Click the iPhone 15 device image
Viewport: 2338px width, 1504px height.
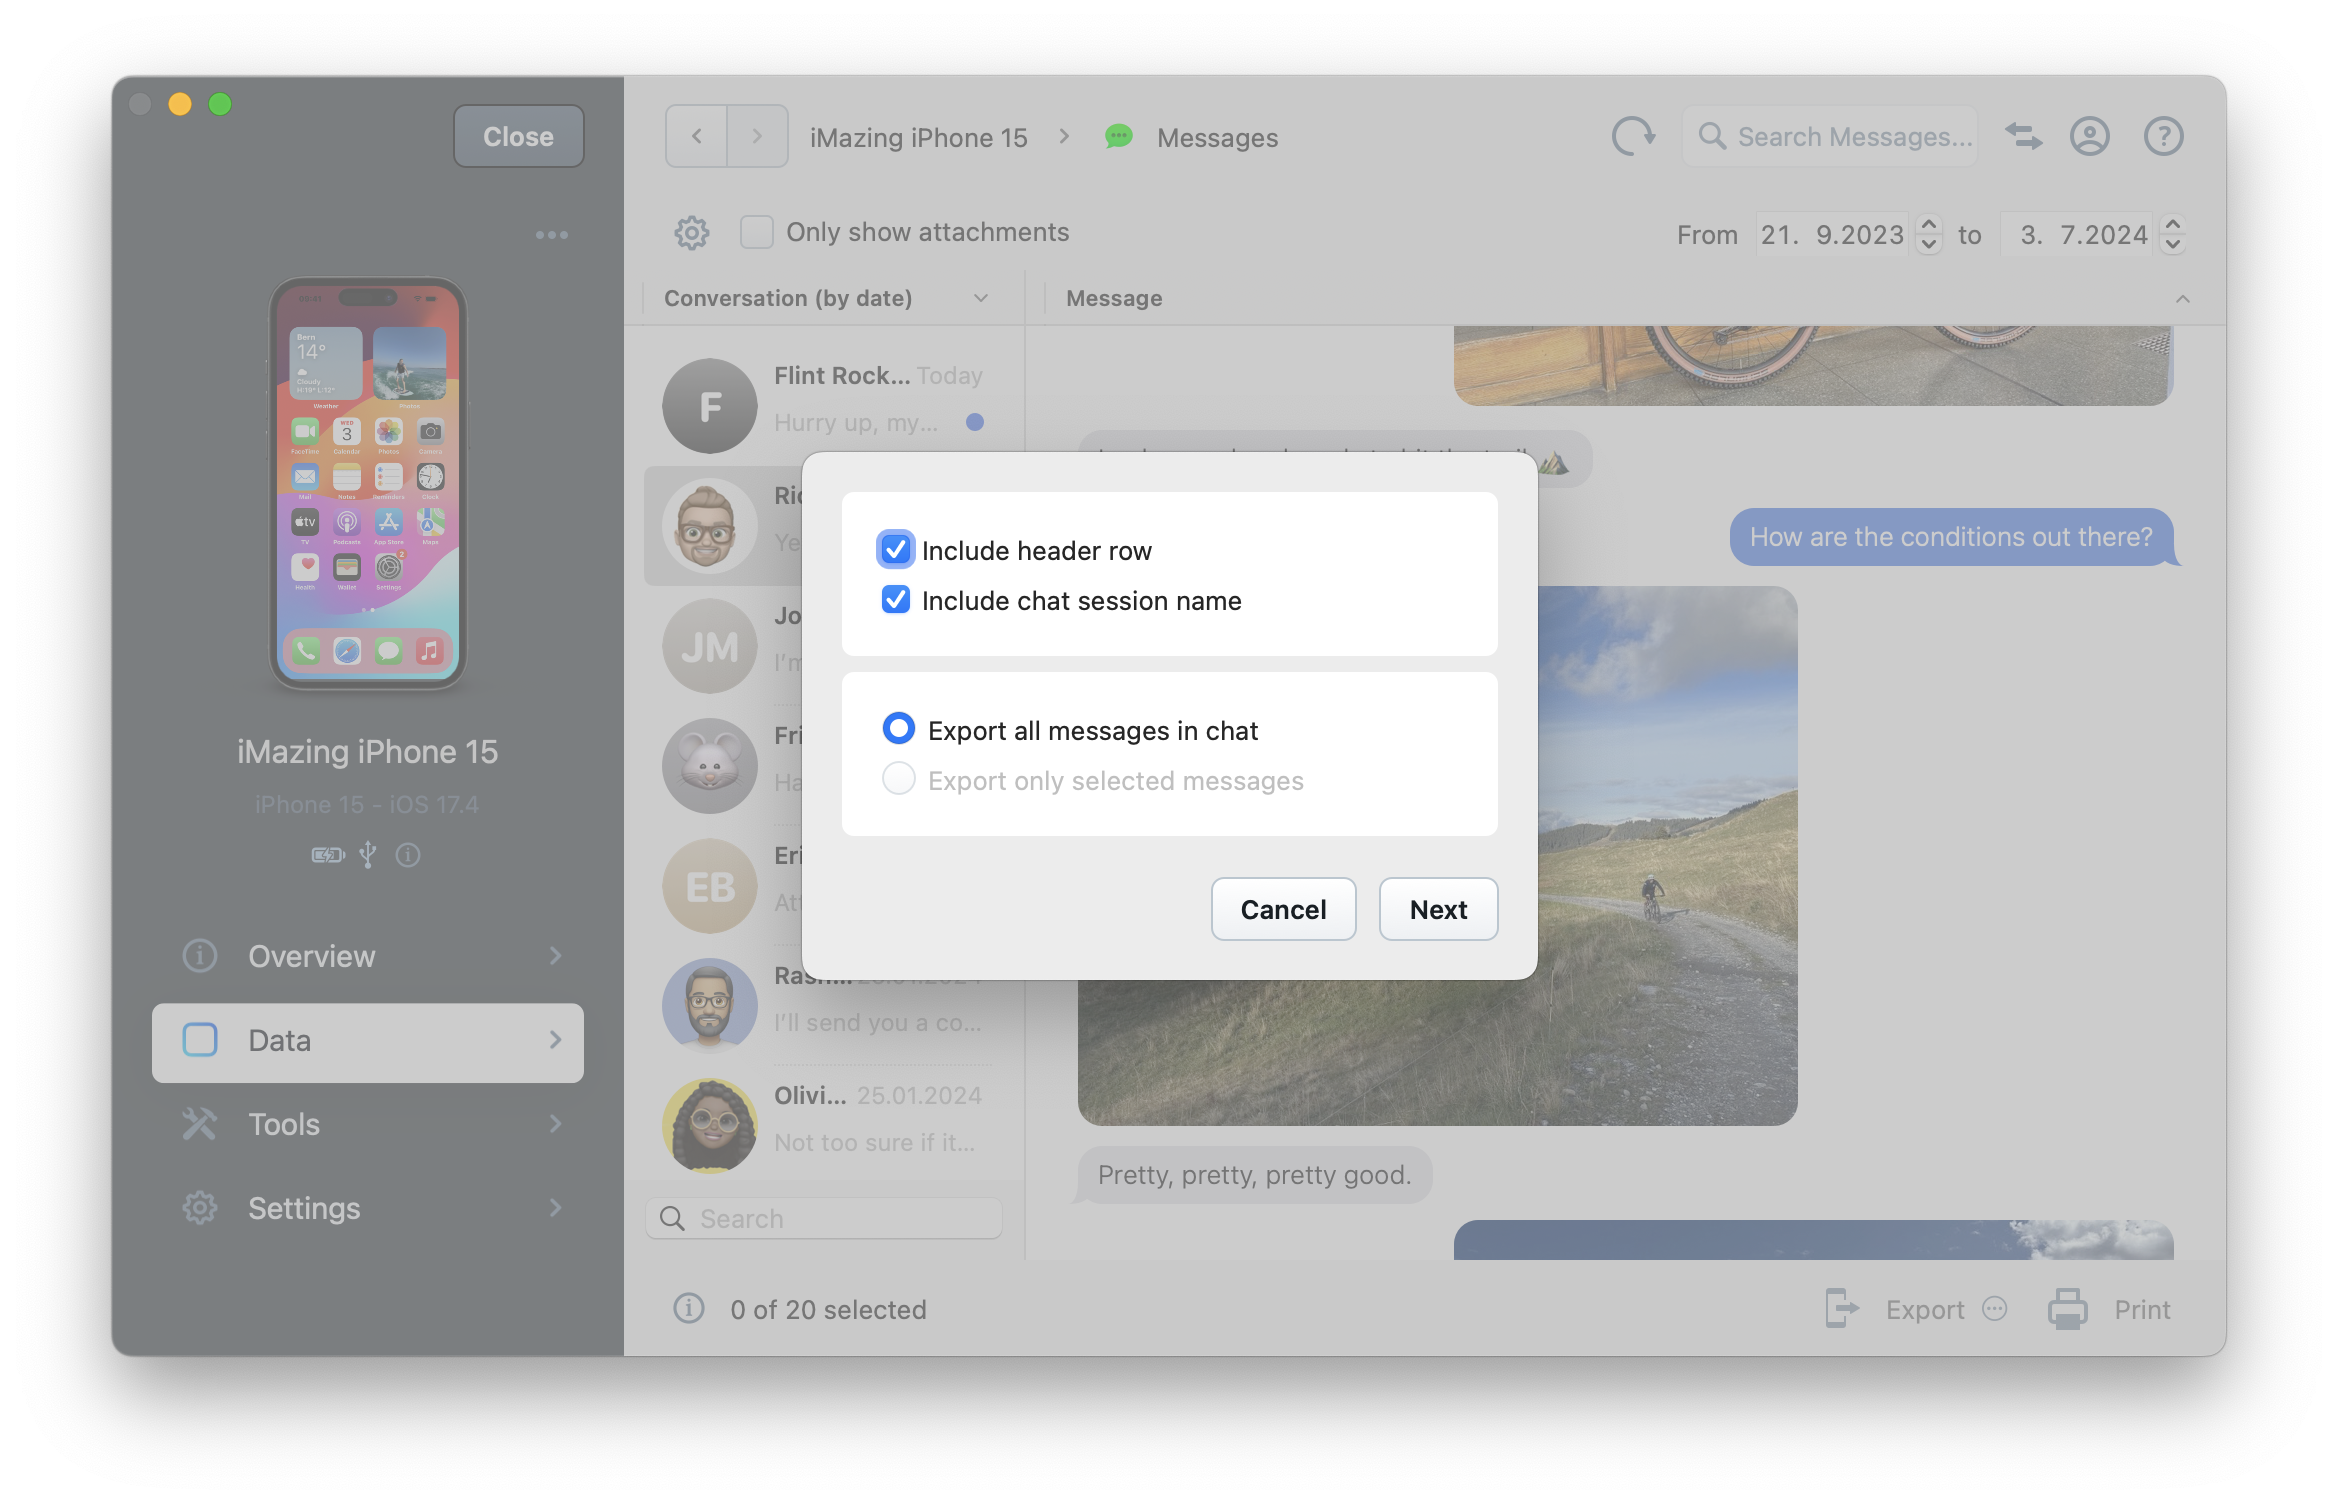pos(368,483)
